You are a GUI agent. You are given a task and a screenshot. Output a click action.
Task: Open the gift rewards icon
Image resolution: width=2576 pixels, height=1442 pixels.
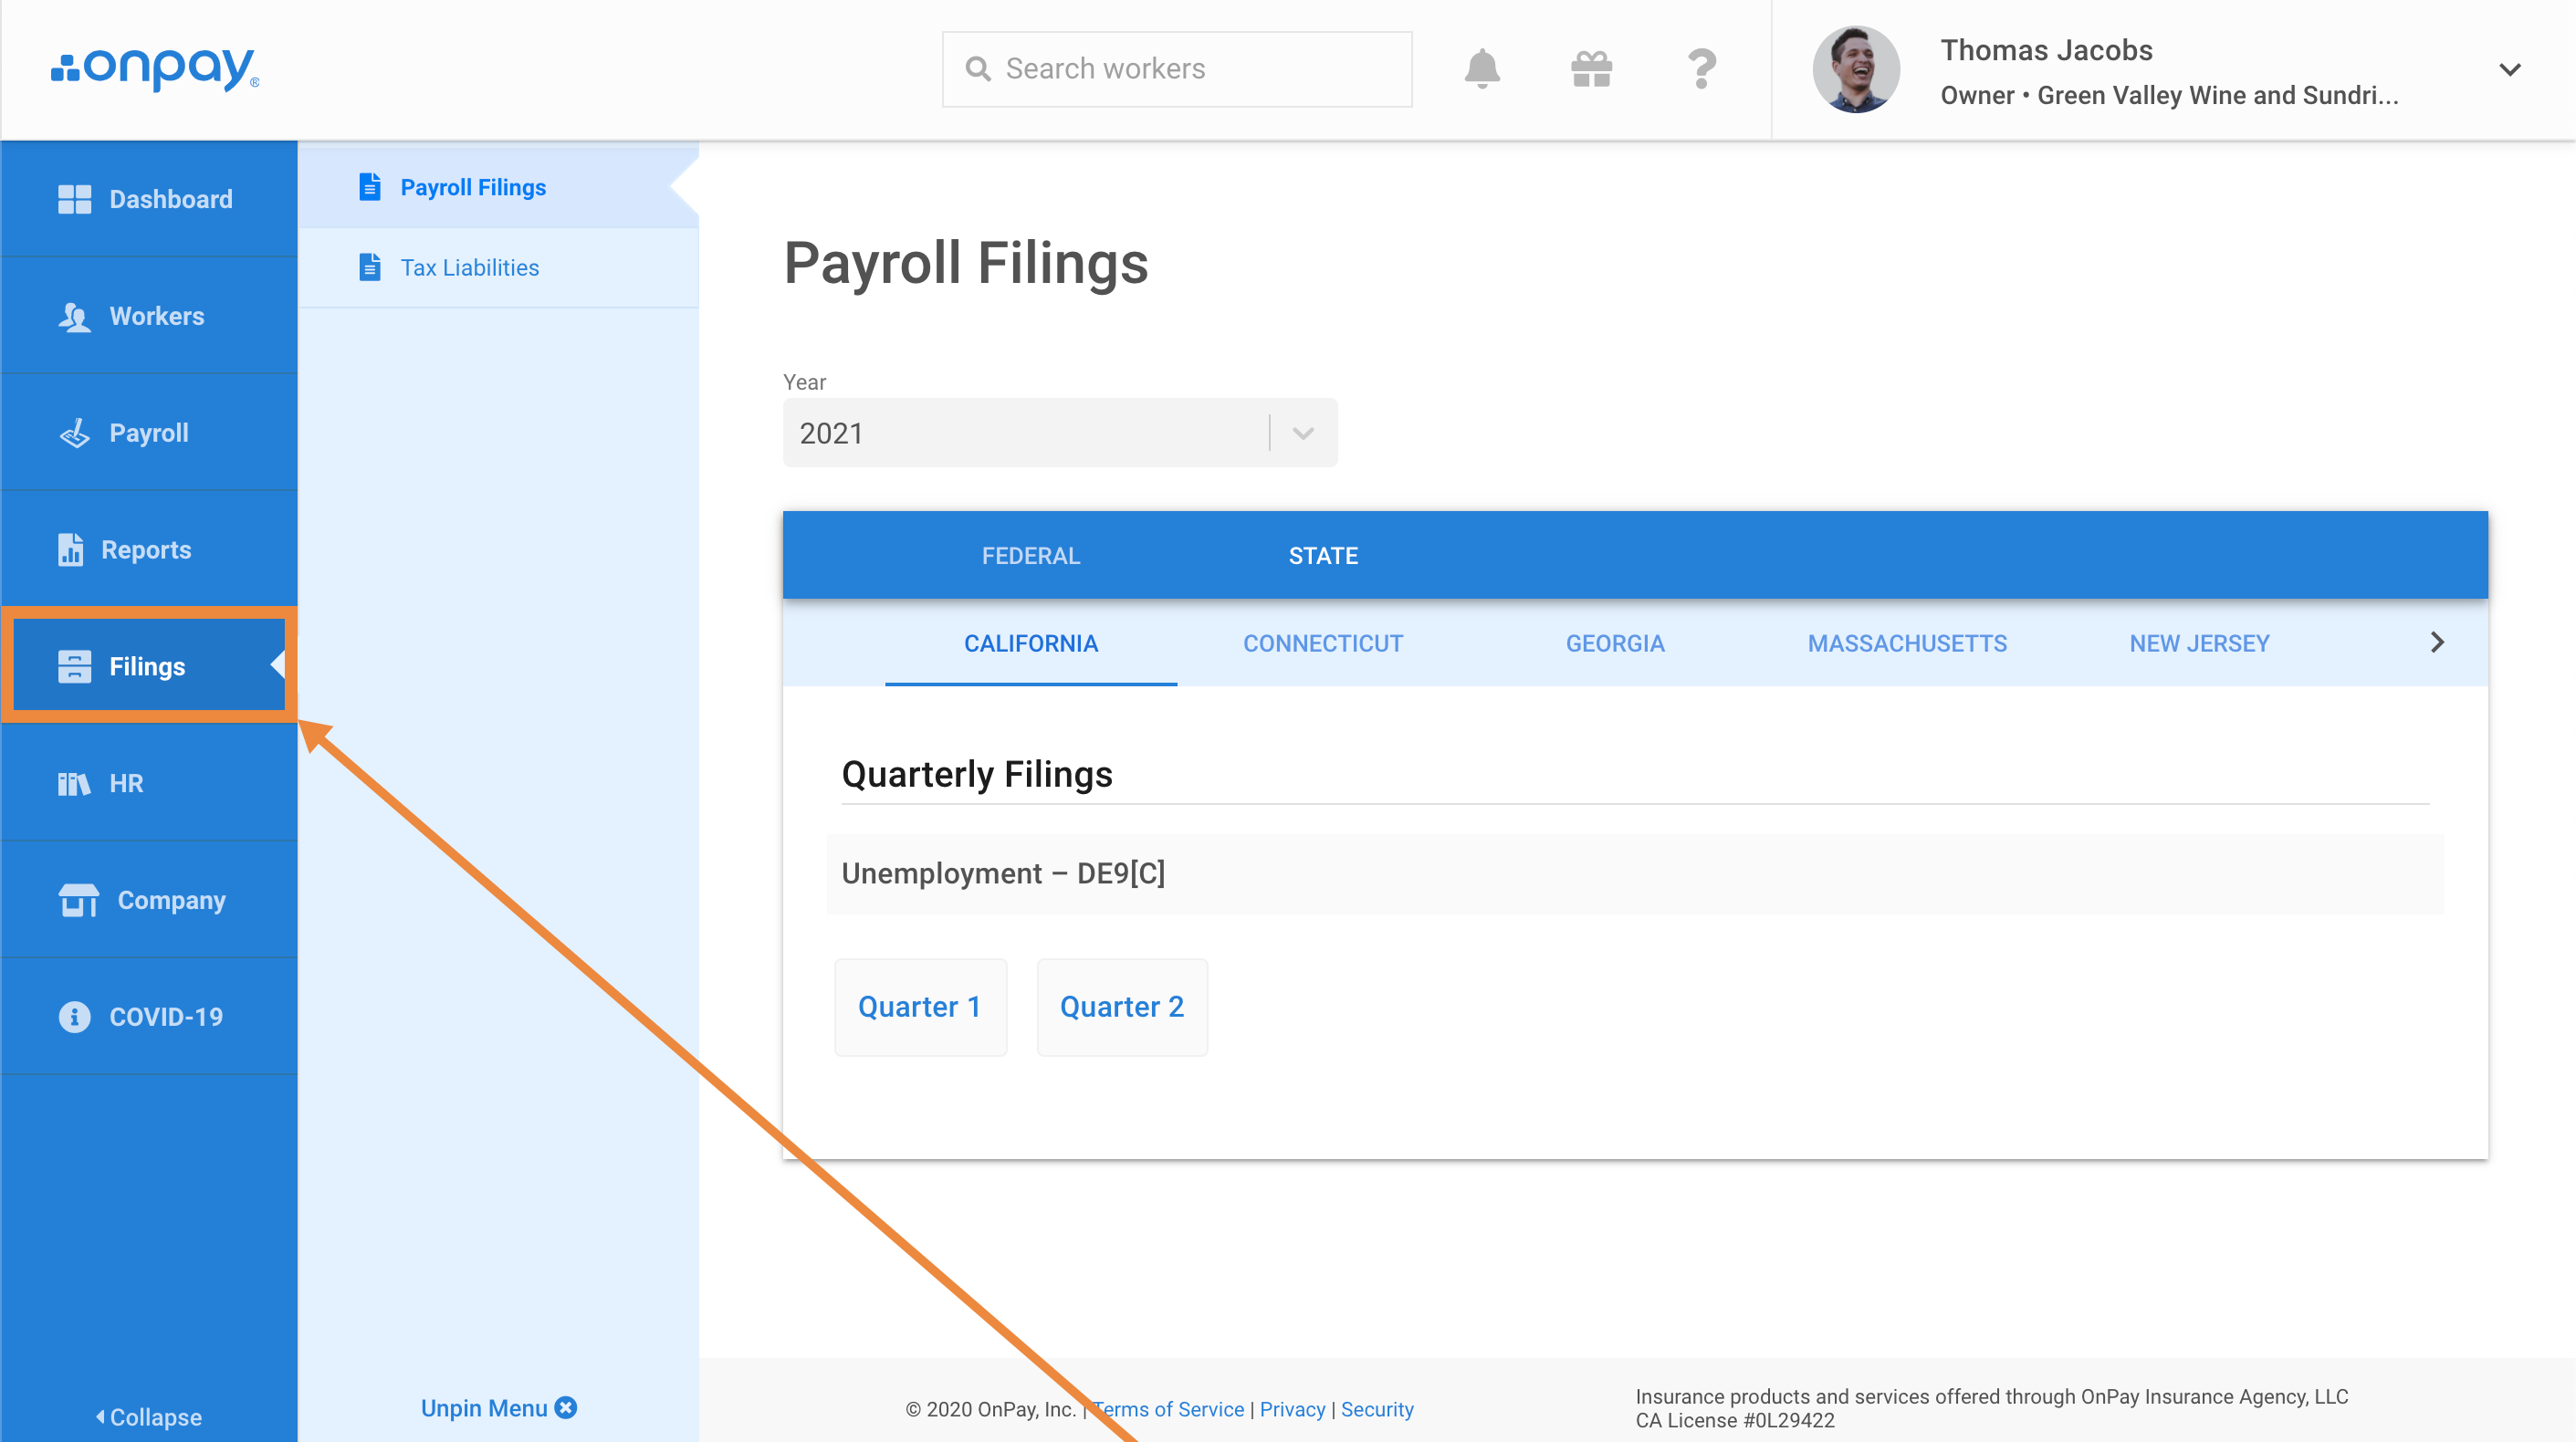pos(1591,69)
